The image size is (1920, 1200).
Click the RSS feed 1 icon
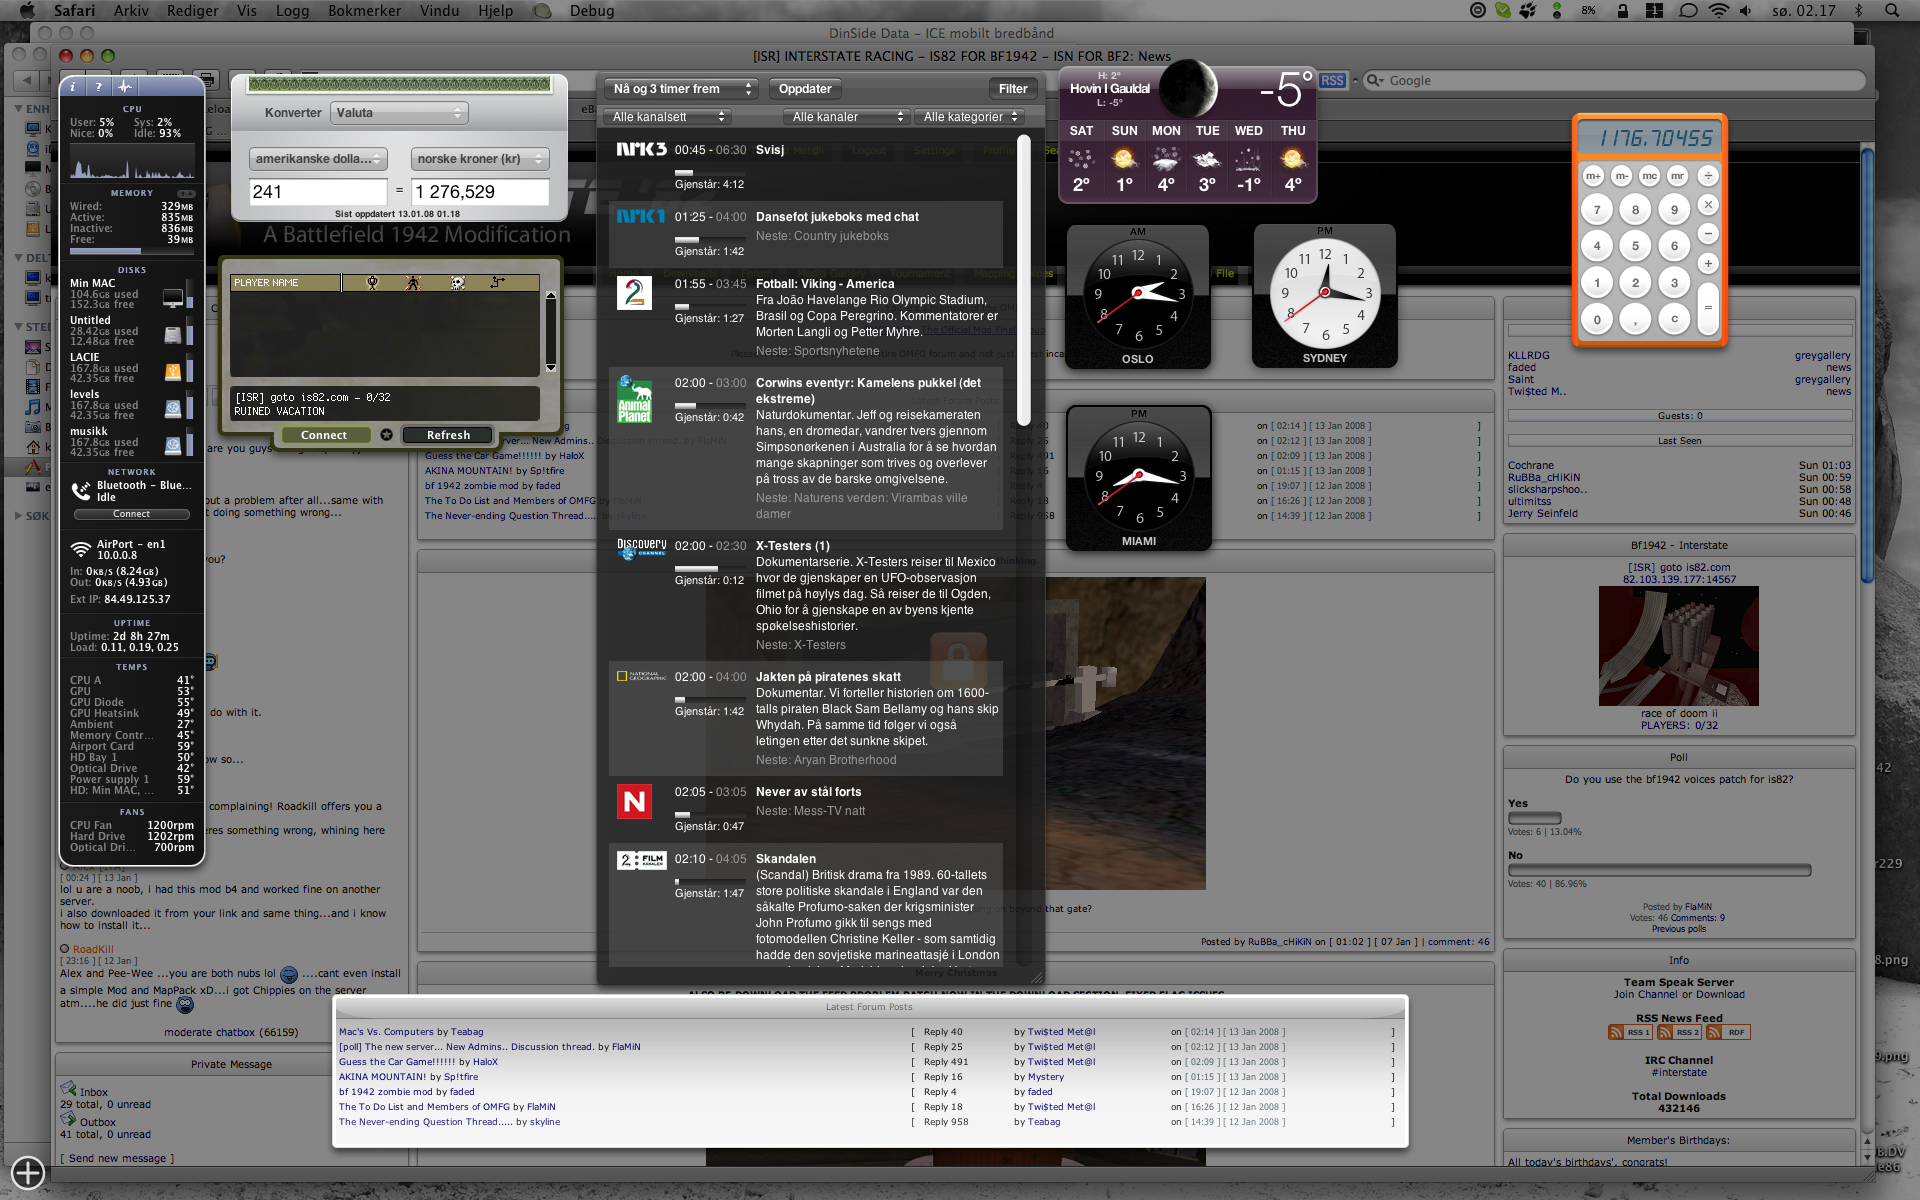[1630, 1032]
